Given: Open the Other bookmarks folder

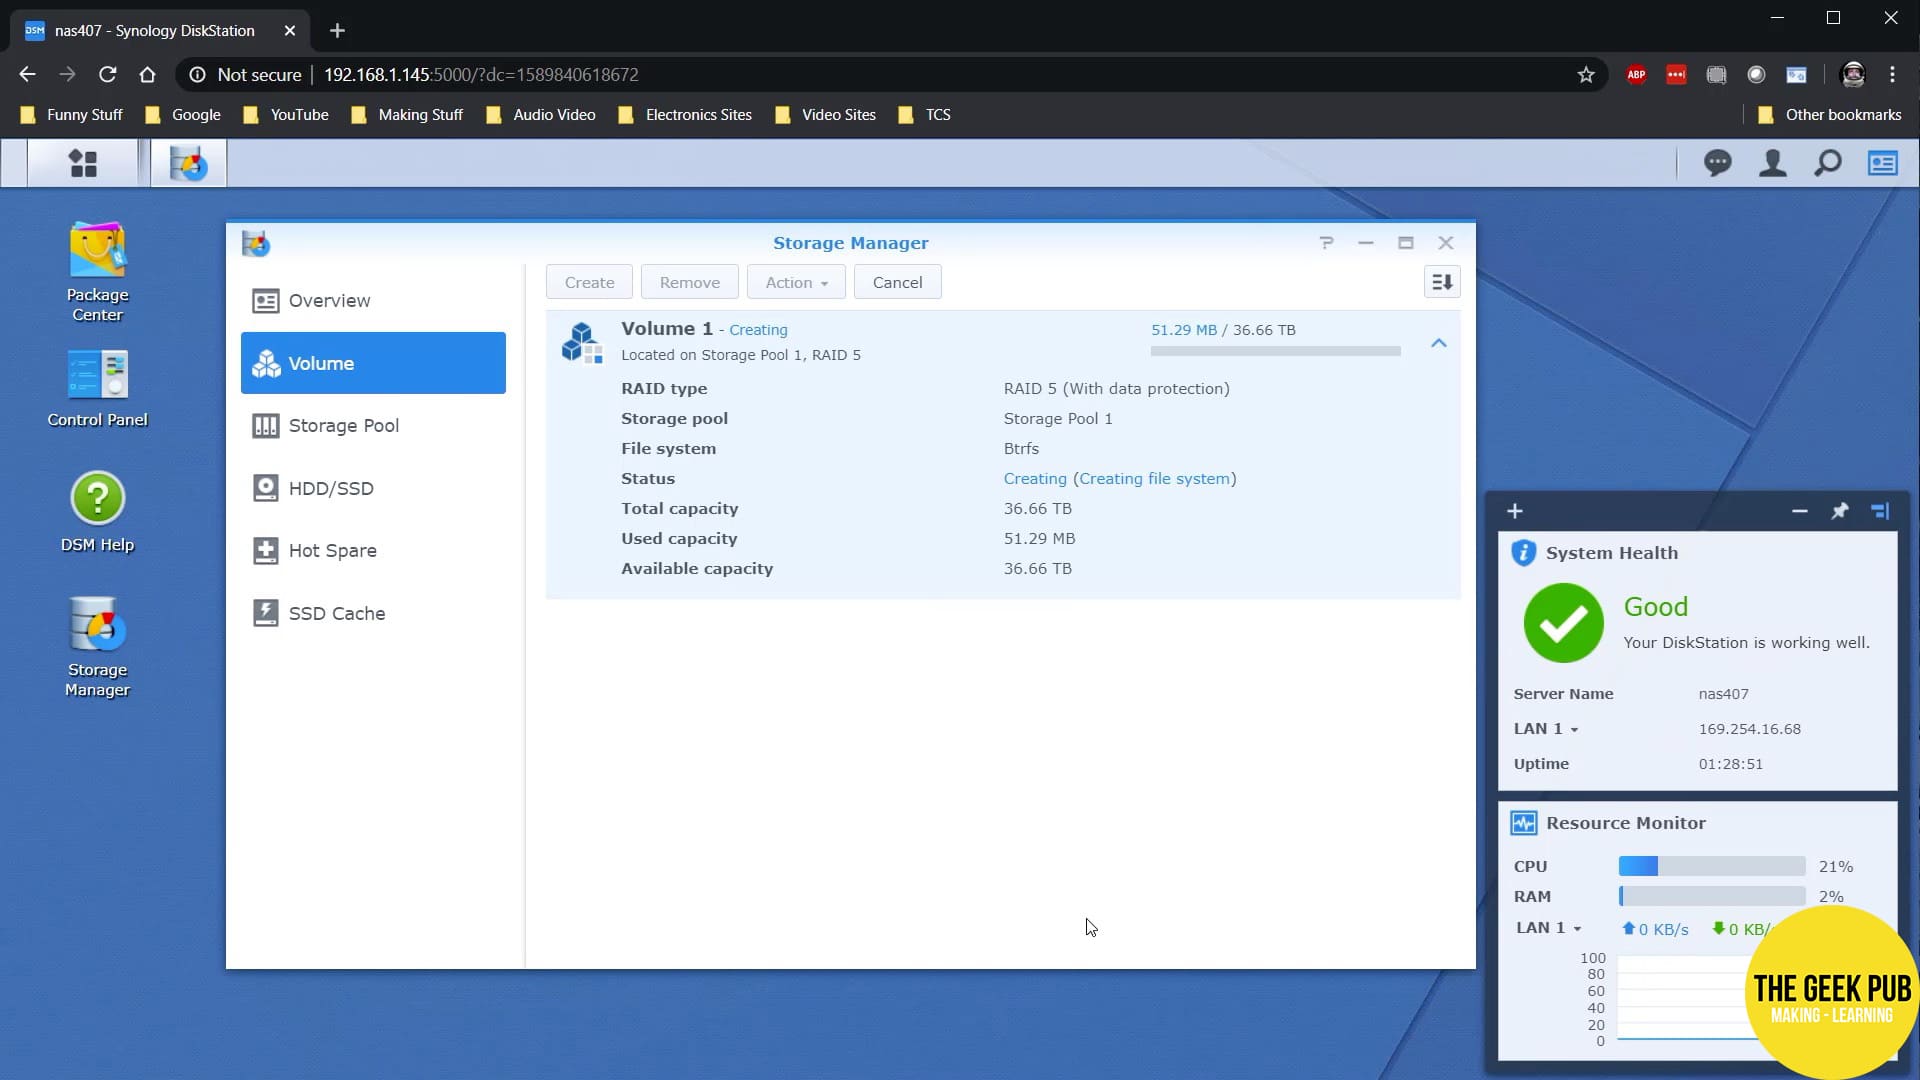Looking at the screenshot, I should coord(1829,115).
